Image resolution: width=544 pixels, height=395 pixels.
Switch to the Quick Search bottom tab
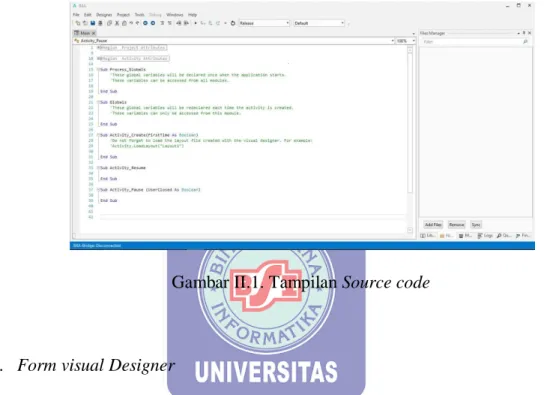point(504,235)
